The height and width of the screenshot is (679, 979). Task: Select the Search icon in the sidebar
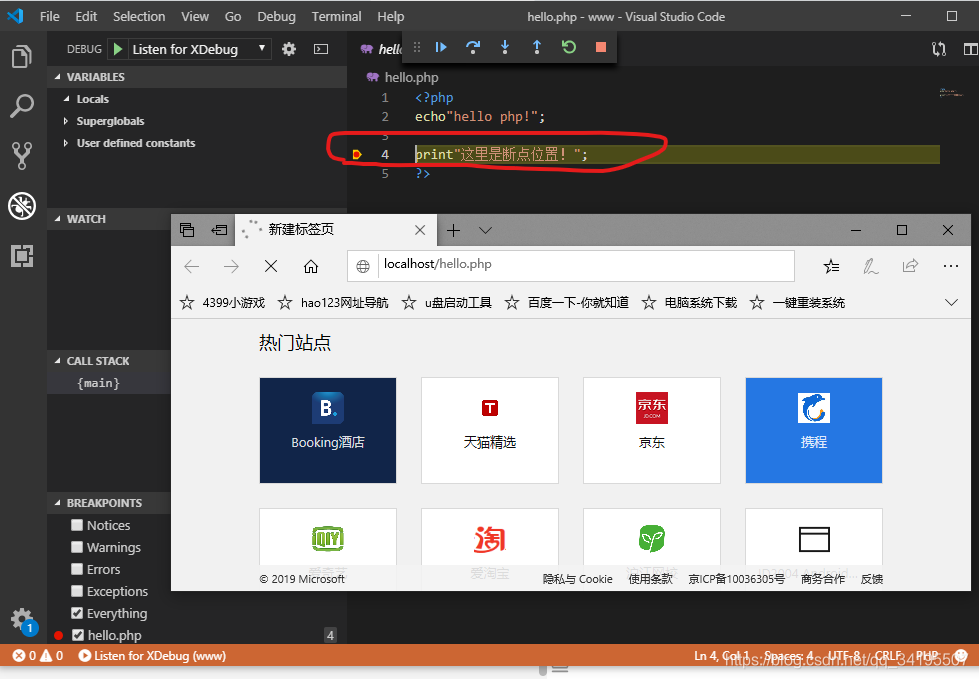[x=21, y=105]
